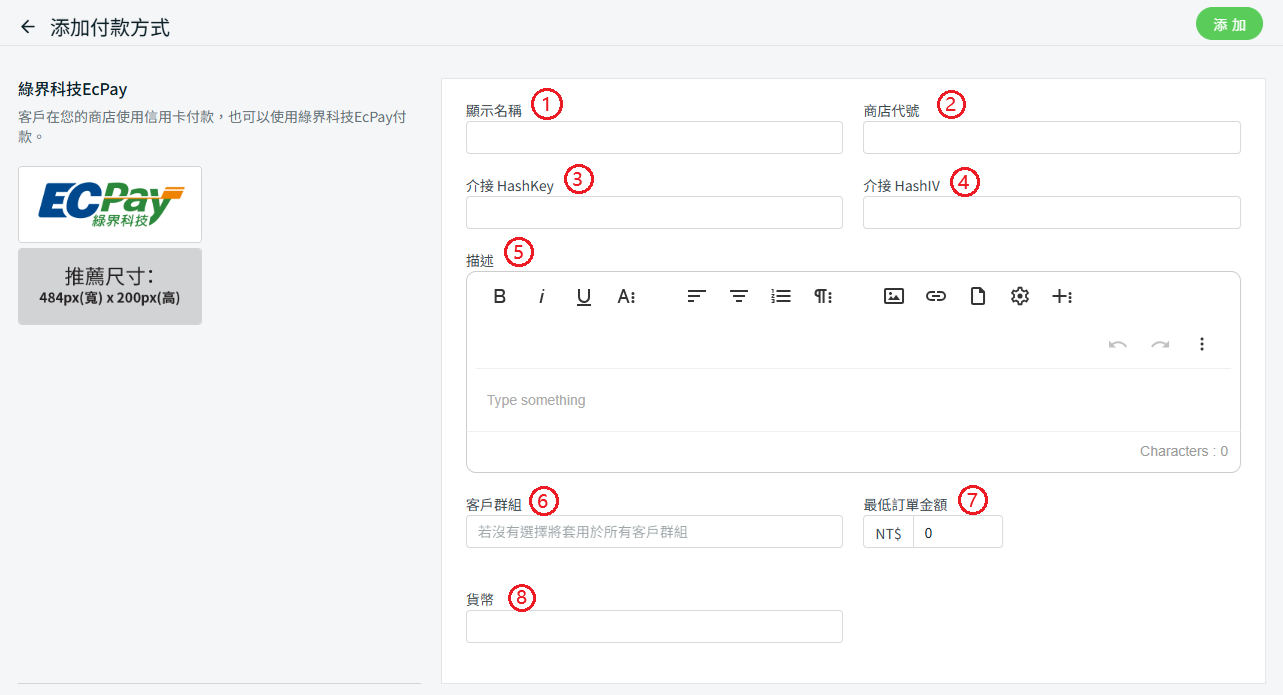
Task: Click the 顯示名稱 input field
Action: pyautogui.click(x=654, y=138)
